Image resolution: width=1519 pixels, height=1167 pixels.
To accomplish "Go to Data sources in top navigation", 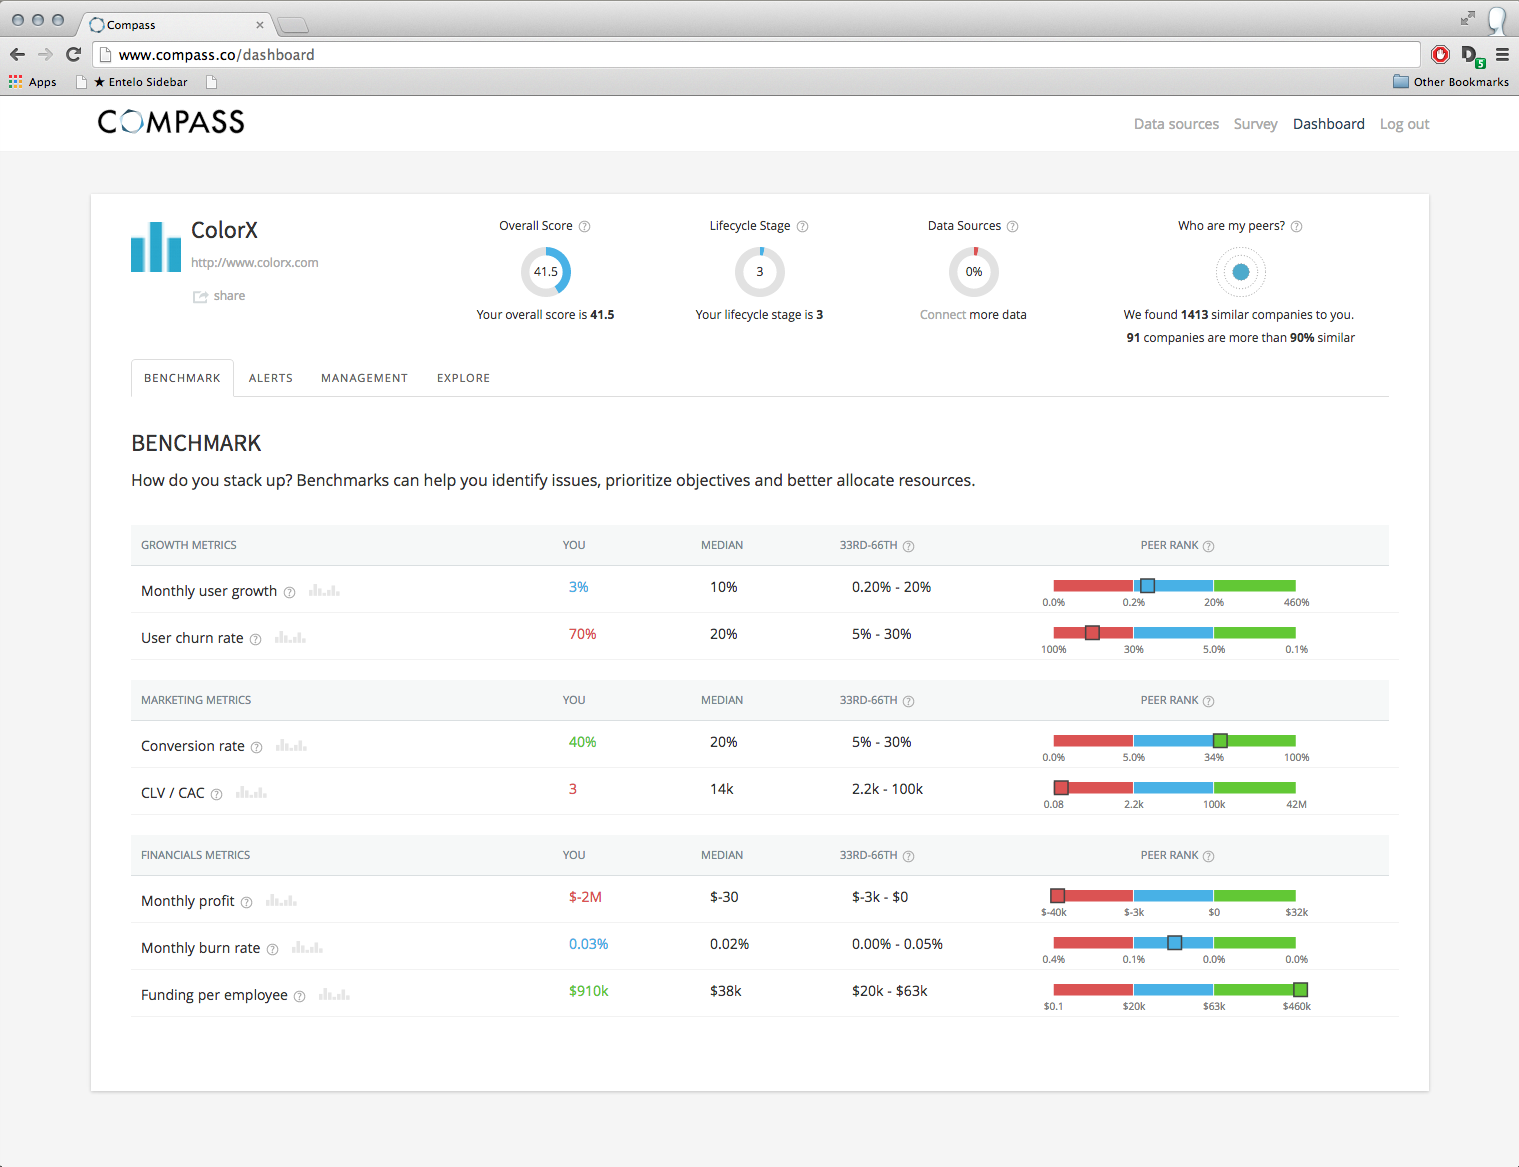I will tap(1176, 124).
